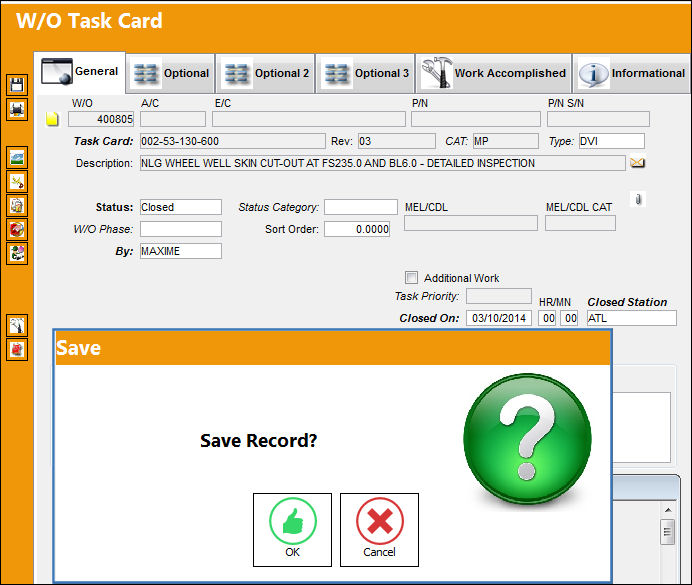Click the A/C input field
This screenshot has width=692, height=585.
173,119
